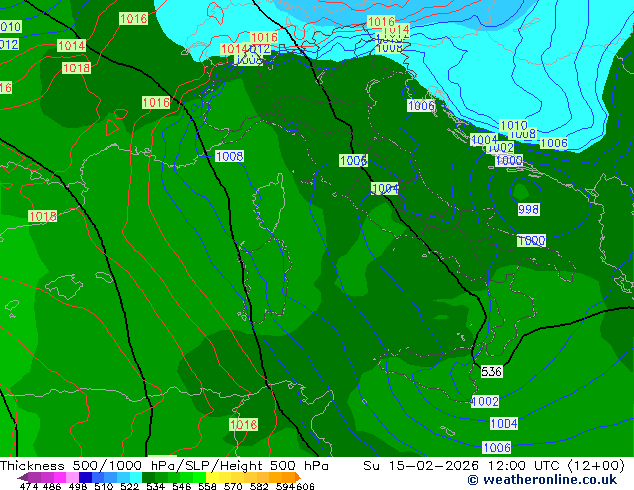Click the brightest green legend swatch before yellow
634x490 pixels.
[200, 477]
